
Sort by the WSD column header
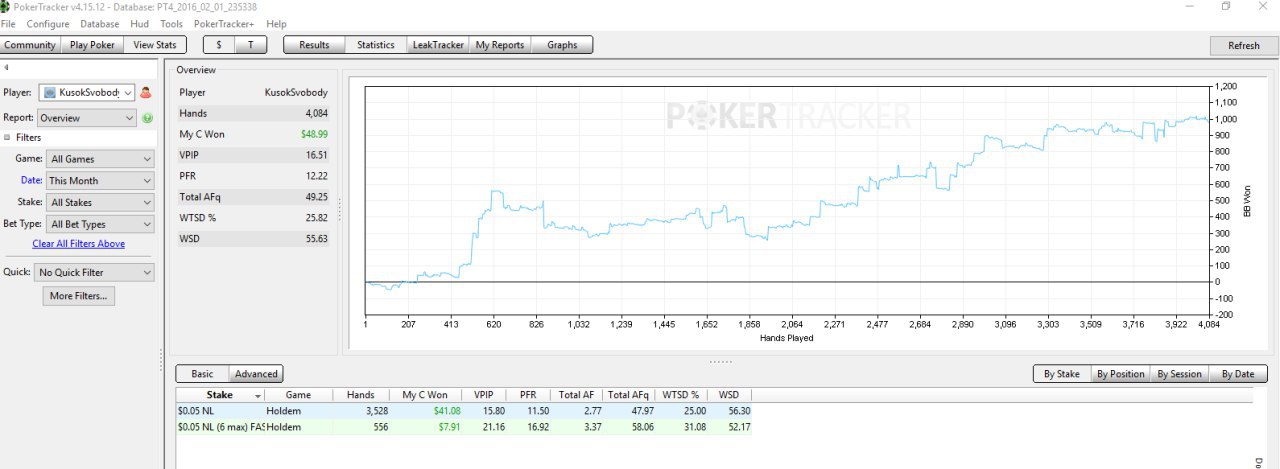pos(729,396)
